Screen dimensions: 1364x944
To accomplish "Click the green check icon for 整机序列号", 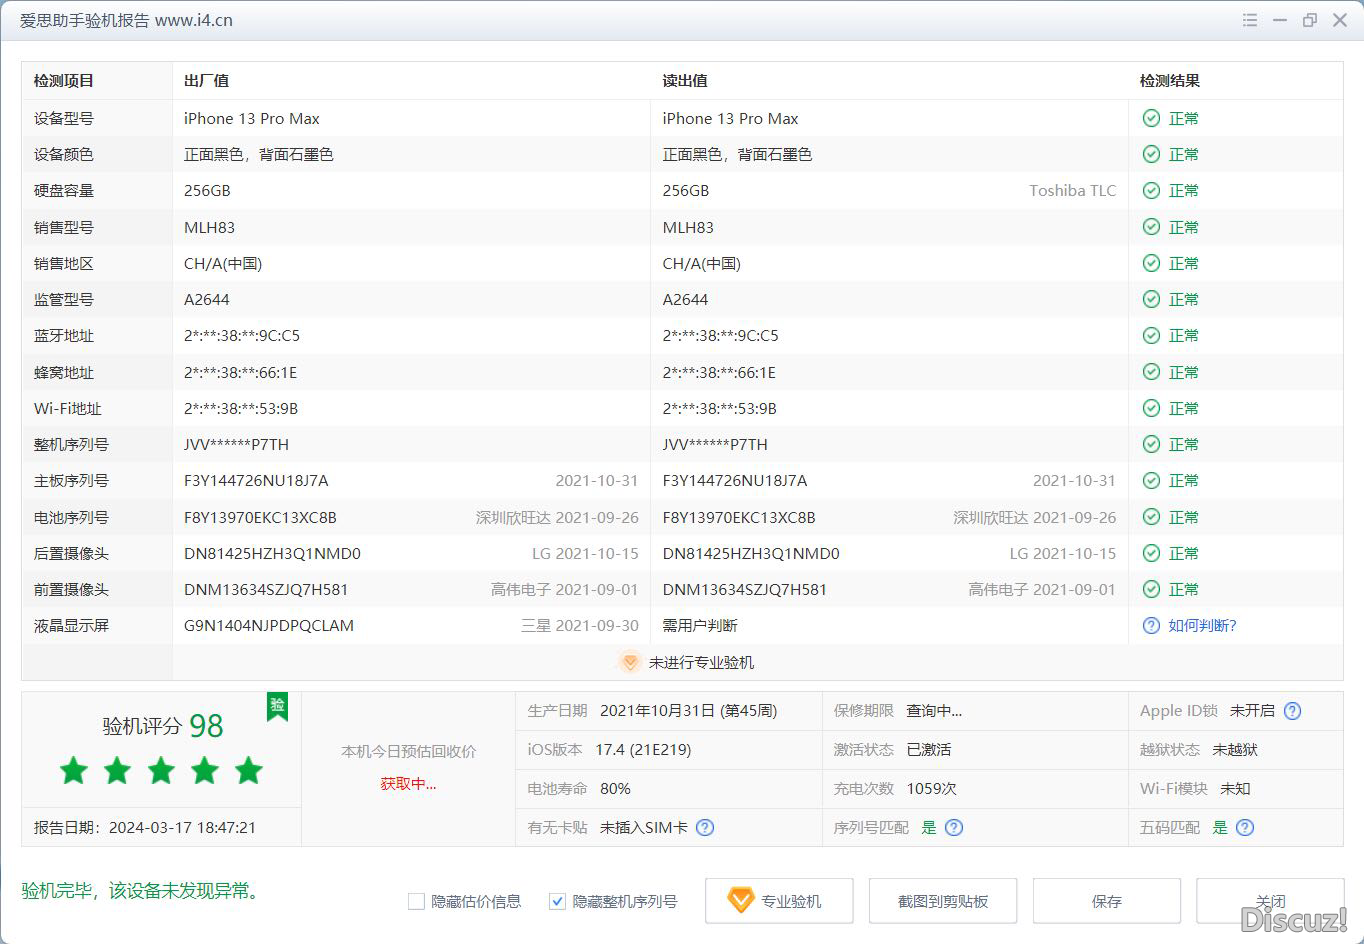I will pos(1151,444).
